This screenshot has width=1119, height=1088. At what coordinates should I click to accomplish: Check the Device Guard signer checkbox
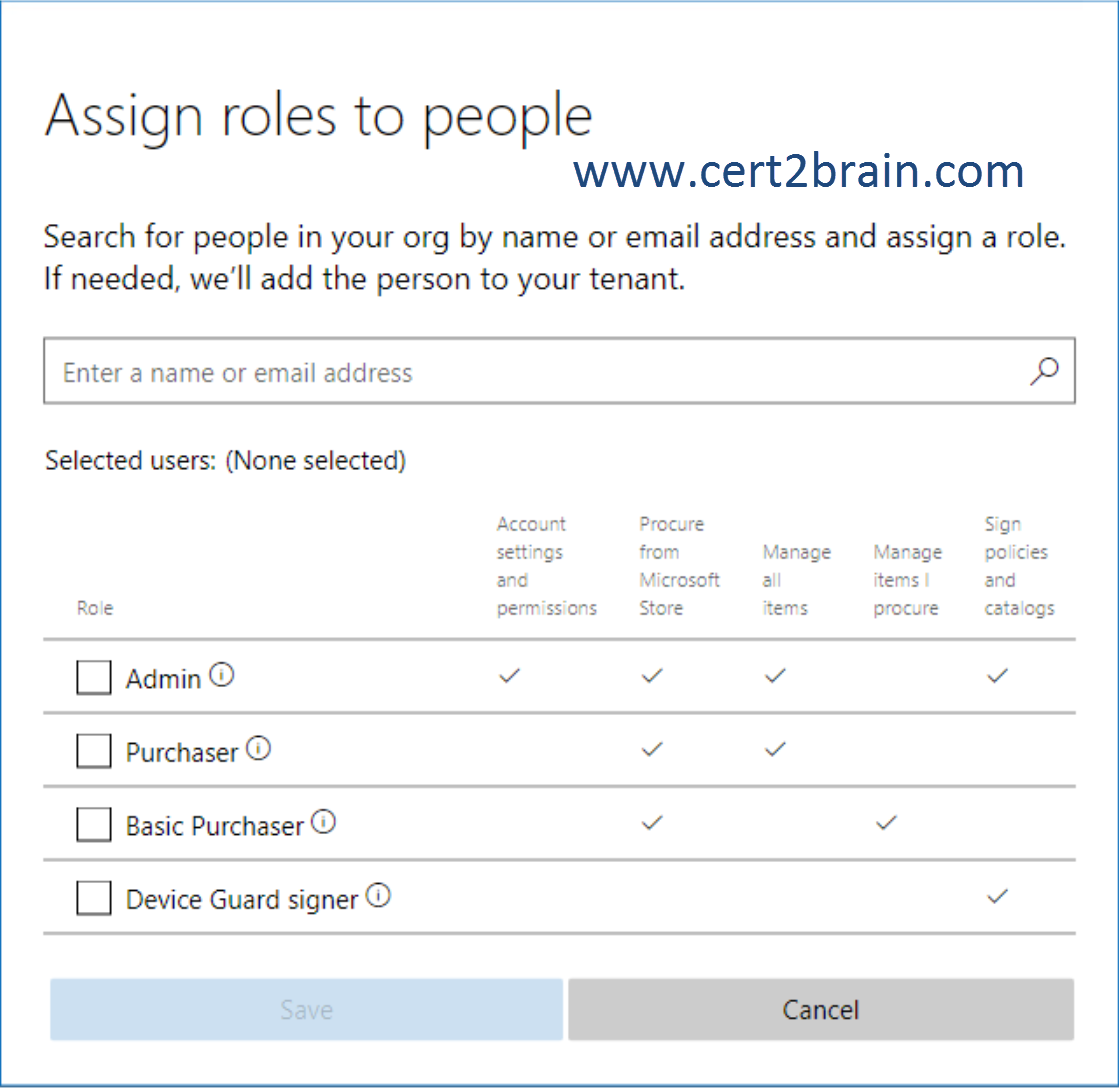pos(93,898)
